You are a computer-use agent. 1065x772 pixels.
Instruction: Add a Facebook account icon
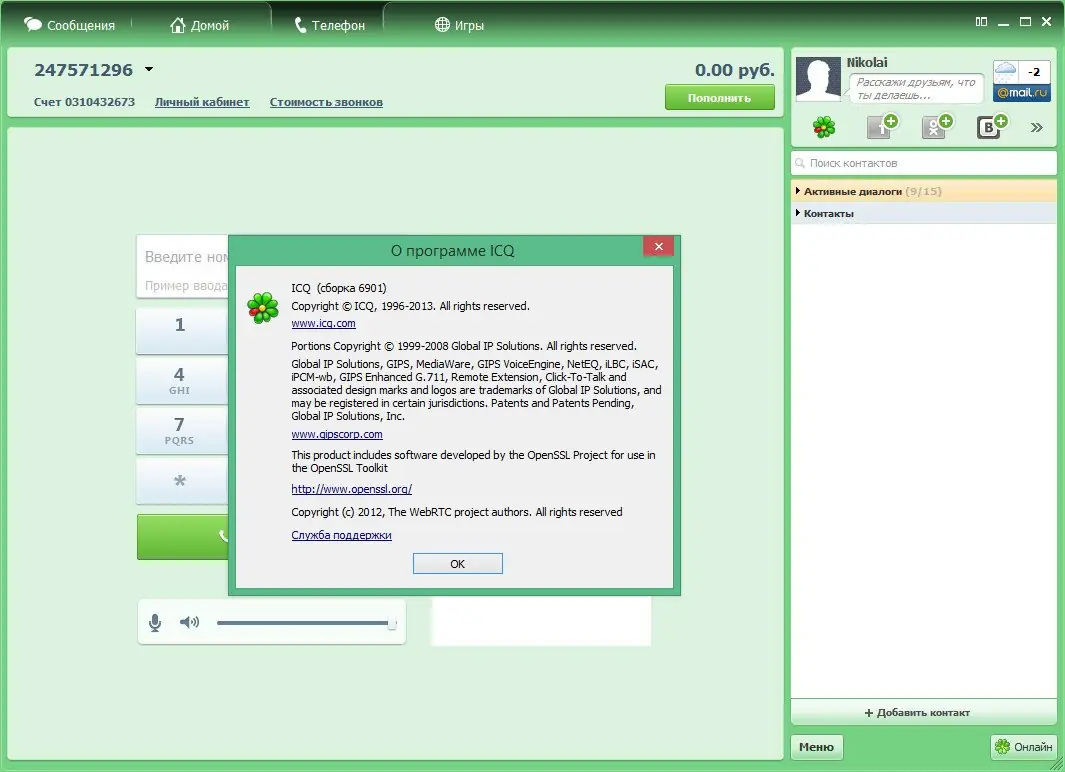(882, 126)
